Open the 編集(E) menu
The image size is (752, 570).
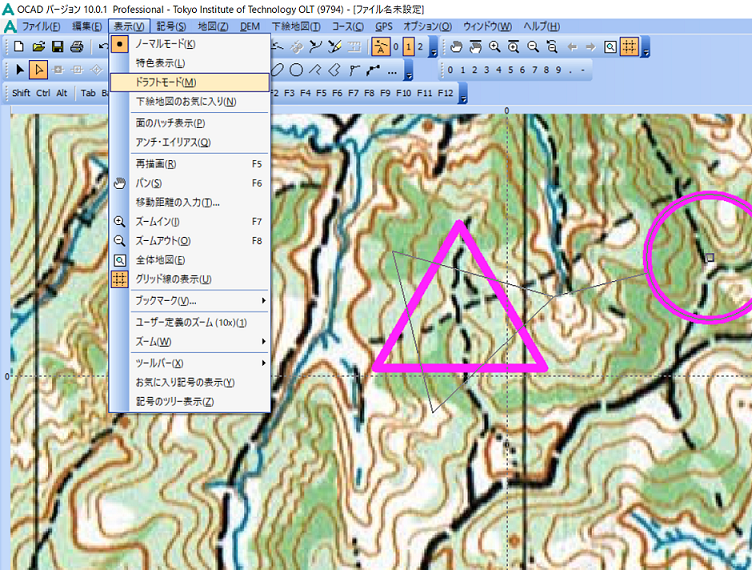86,26
